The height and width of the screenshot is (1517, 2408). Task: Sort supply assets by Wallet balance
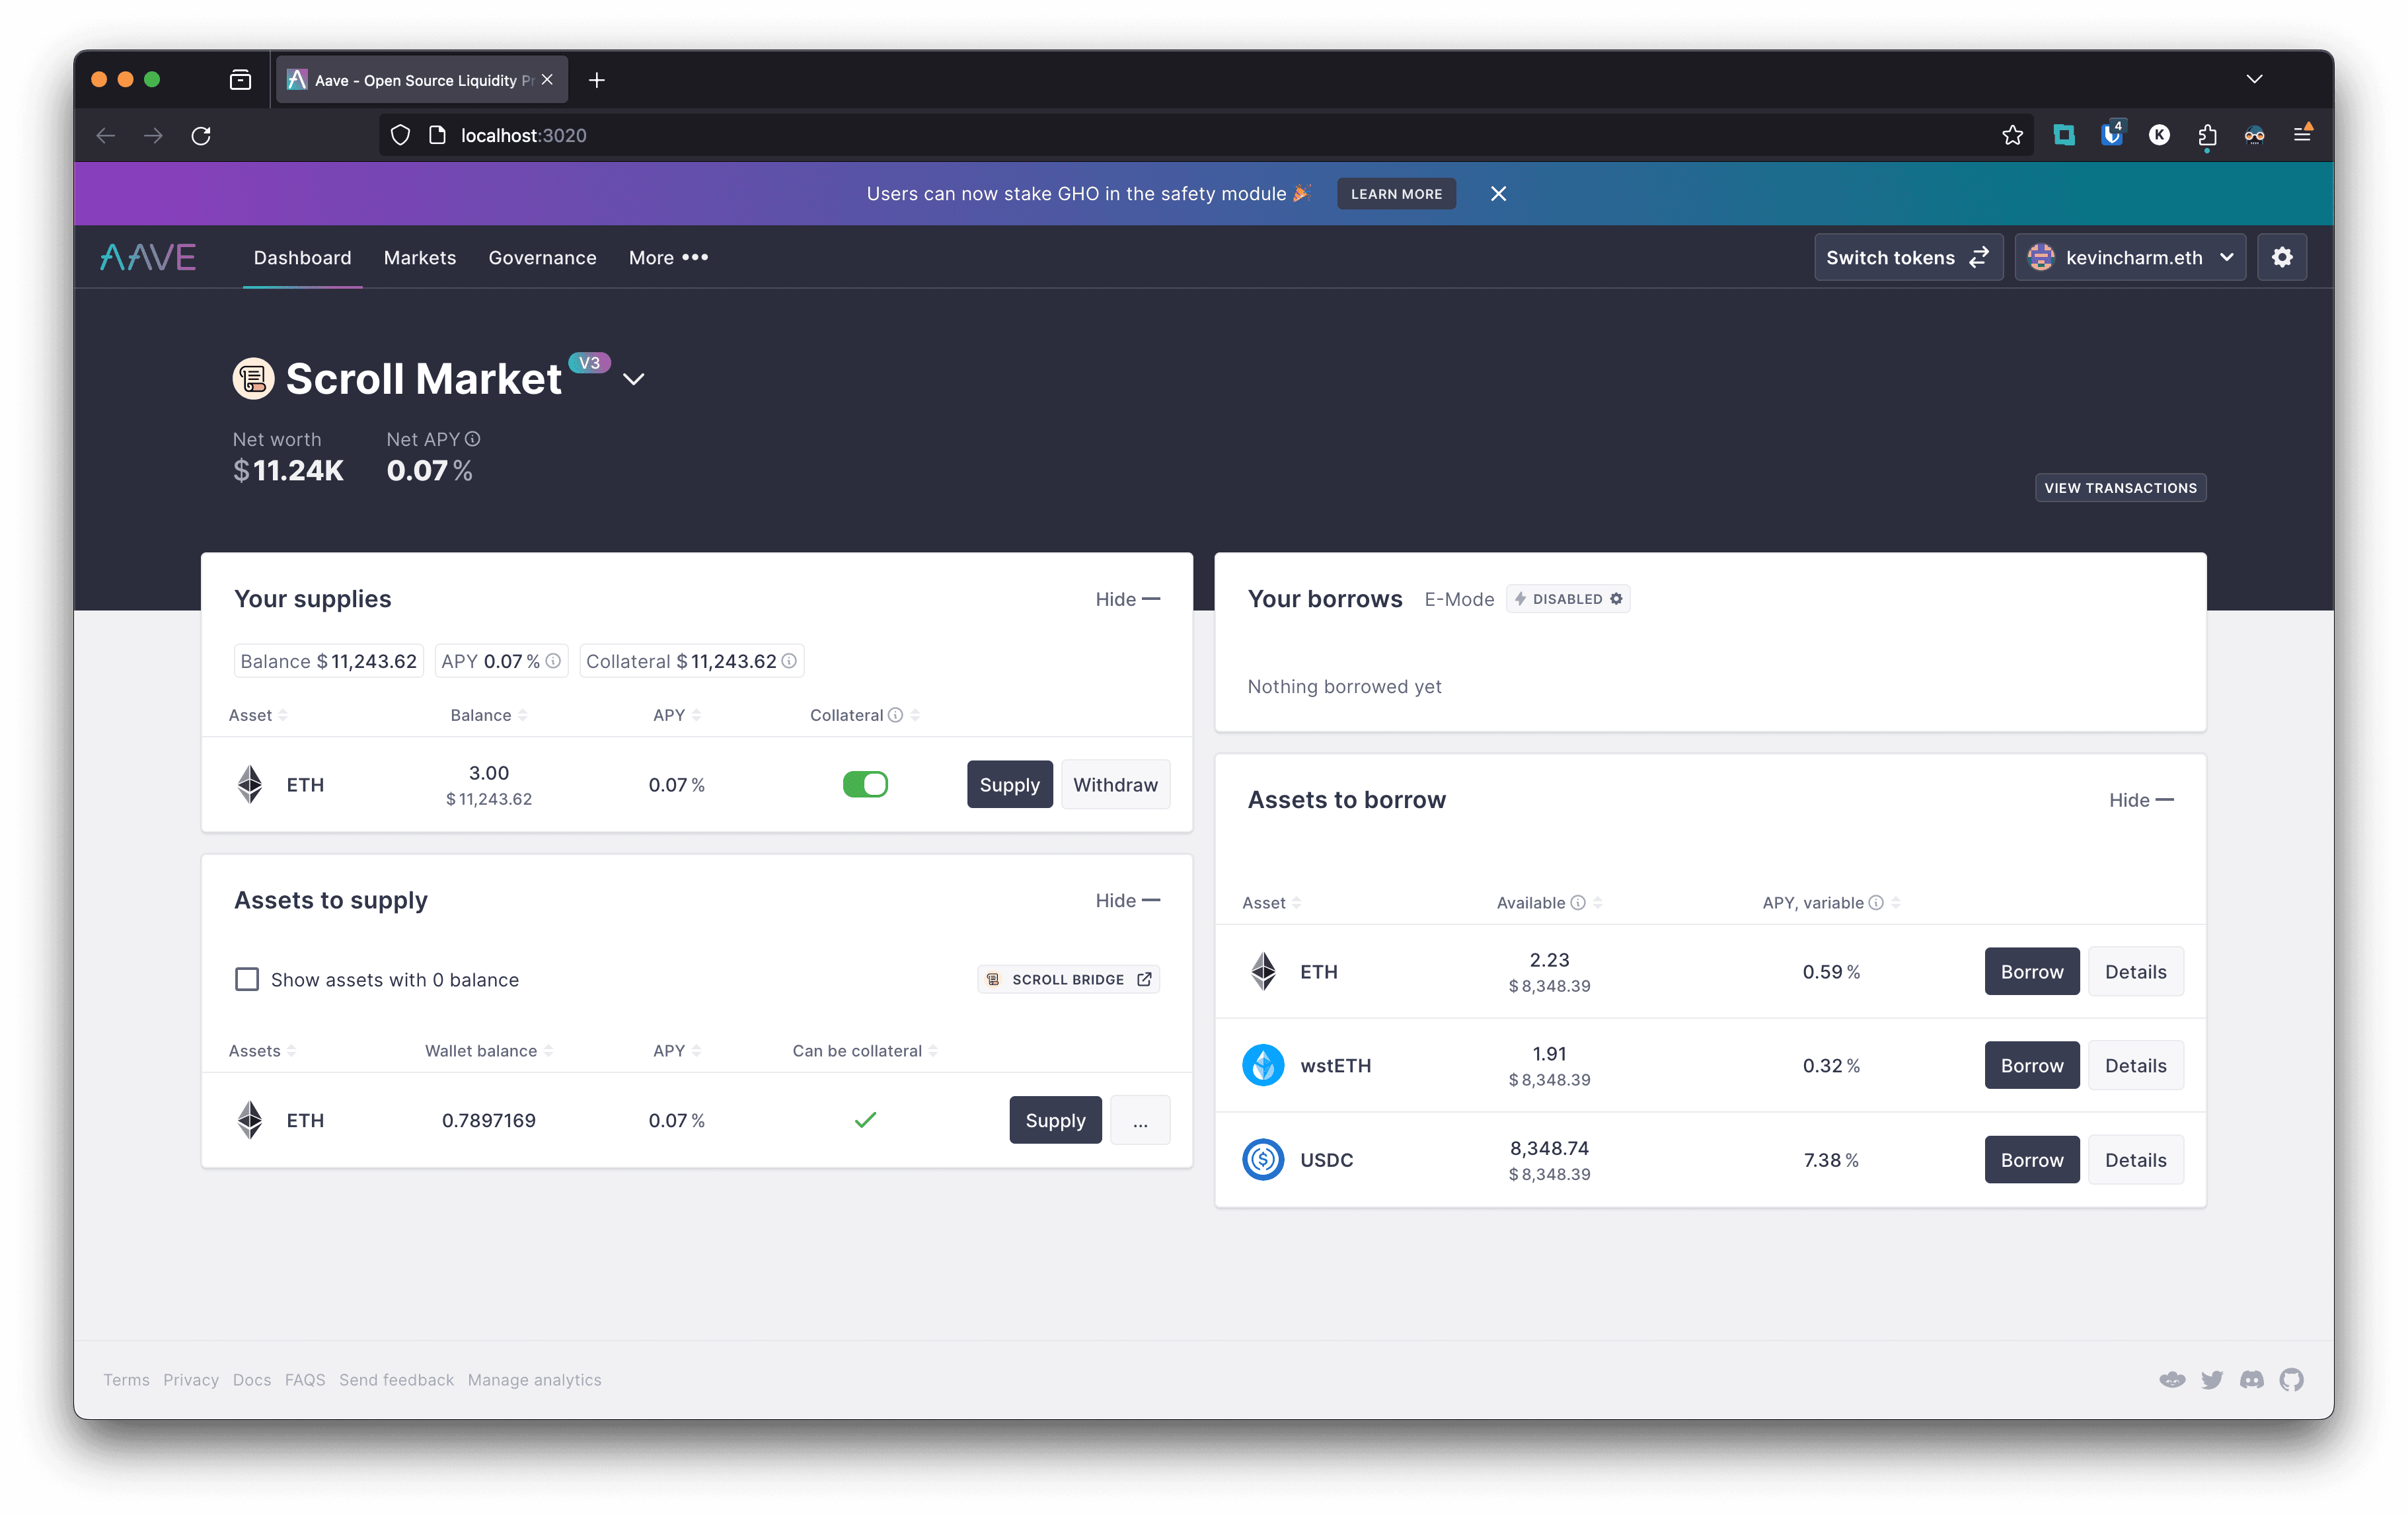coord(489,1051)
